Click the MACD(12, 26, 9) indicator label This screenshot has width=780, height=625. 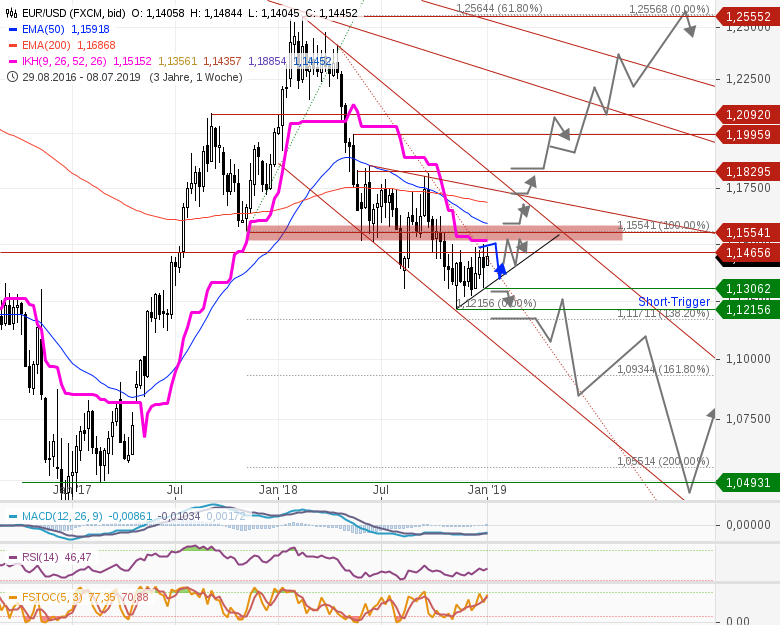pos(62,517)
